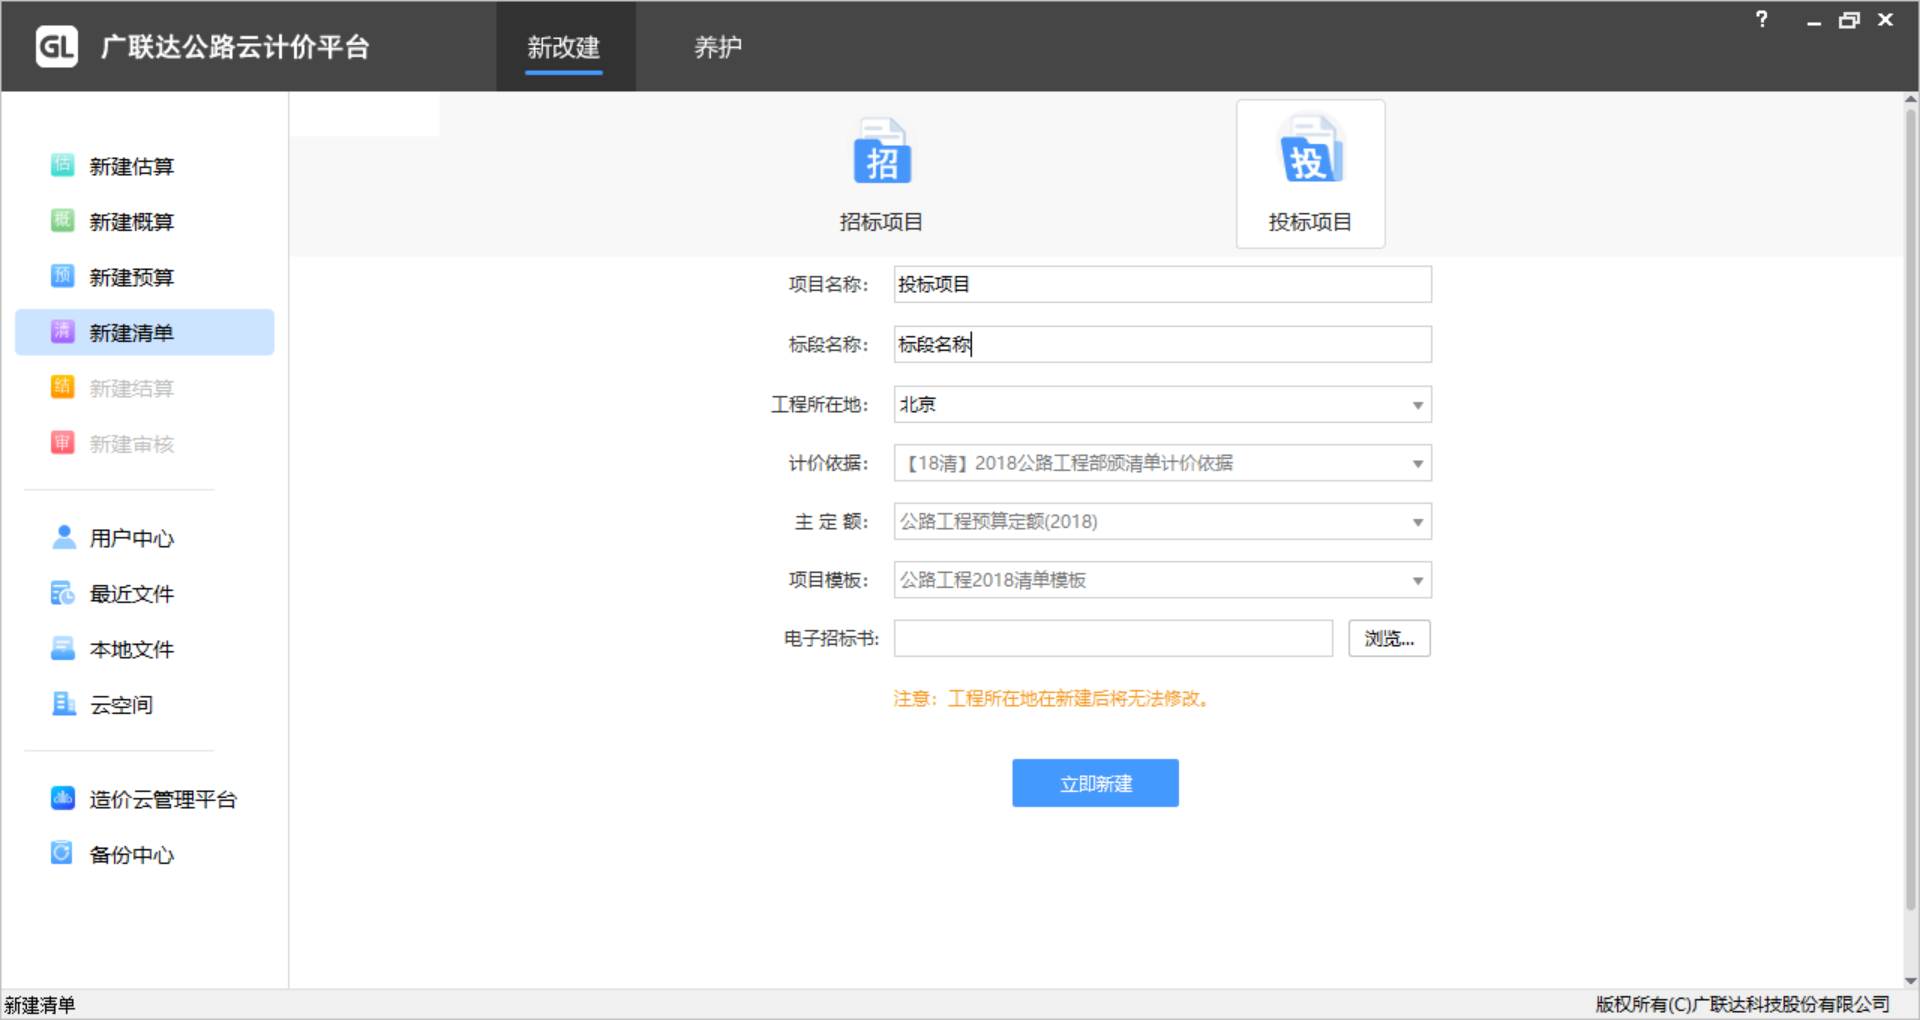Select 新建清单 in the sidebar

pos(145,332)
